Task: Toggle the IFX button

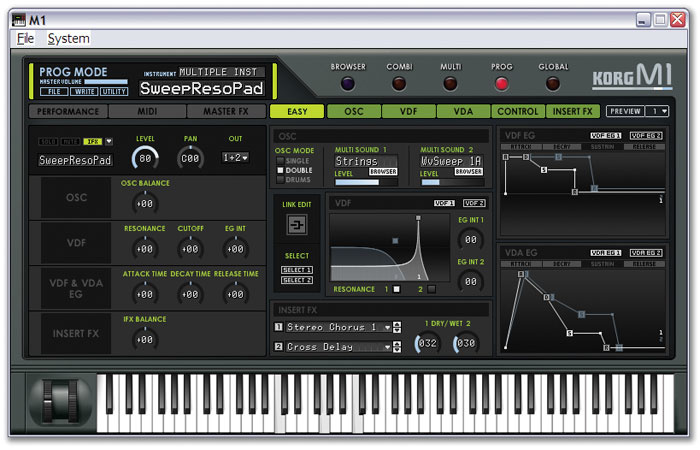Action: coord(93,142)
